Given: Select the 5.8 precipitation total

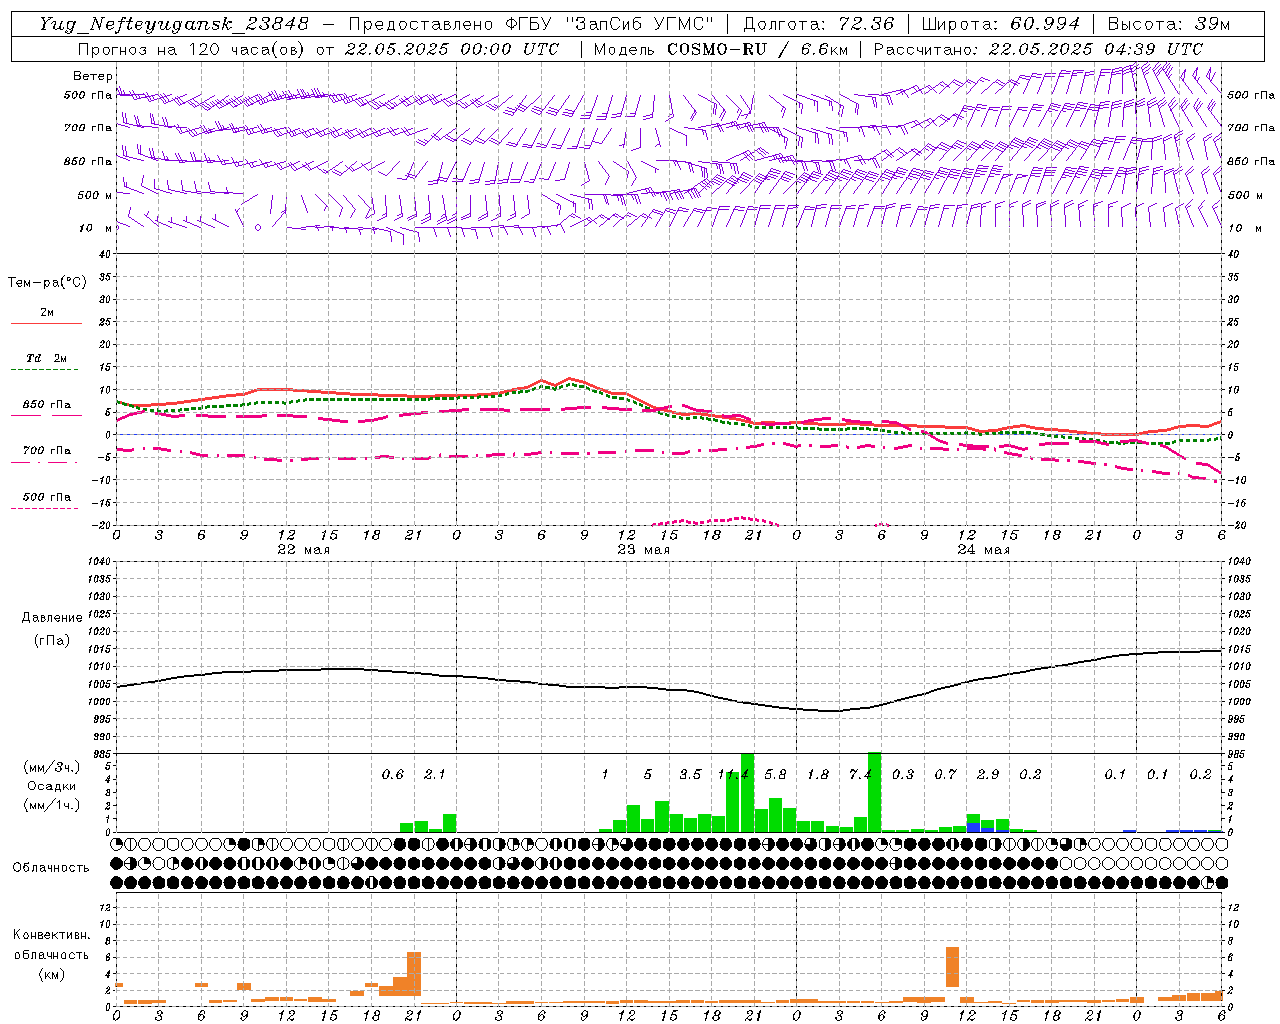Looking at the screenshot, I should (x=775, y=775).
